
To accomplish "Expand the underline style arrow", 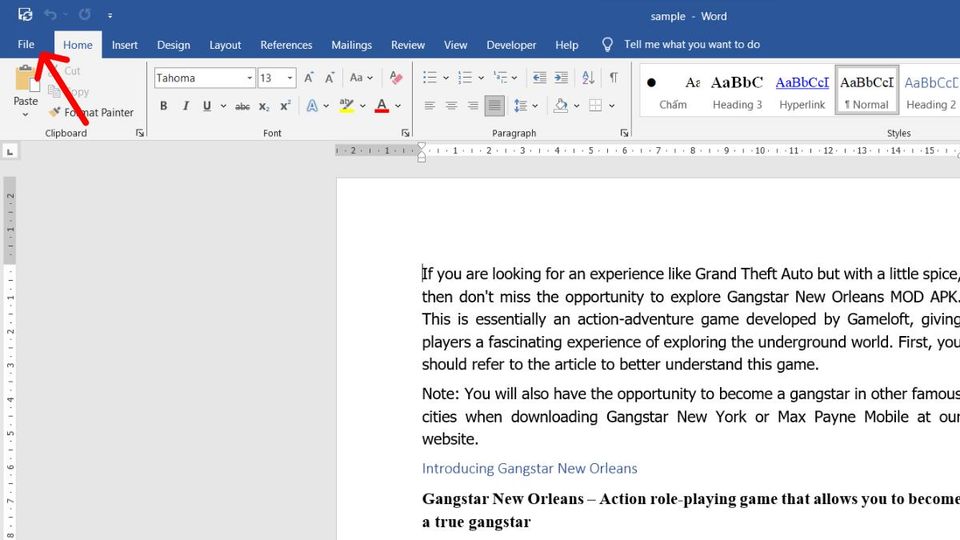I will click(223, 106).
